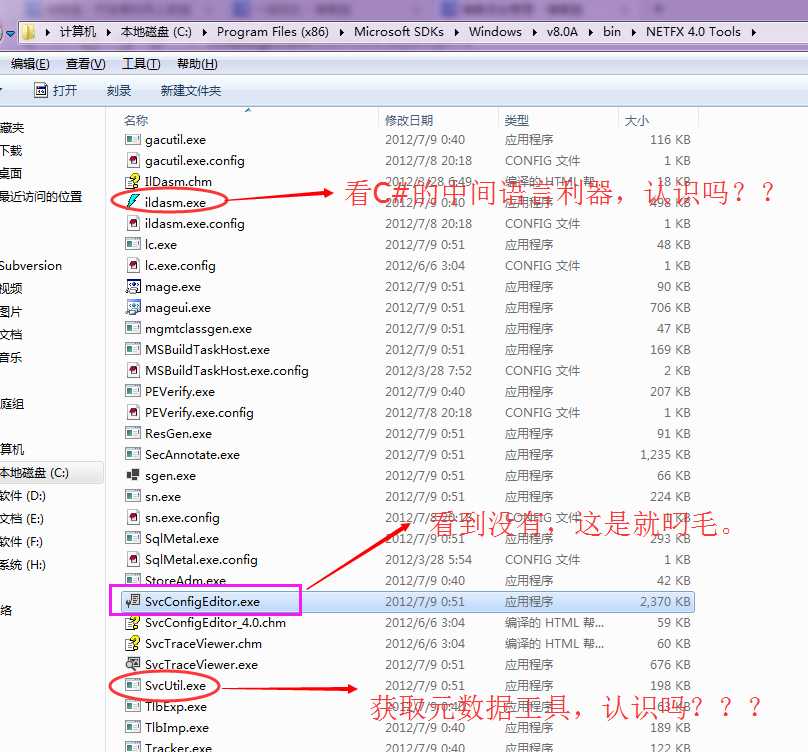The height and width of the screenshot is (752, 808).
Task: Expand the arrow after 计算机 in address bar
Action: [108, 32]
